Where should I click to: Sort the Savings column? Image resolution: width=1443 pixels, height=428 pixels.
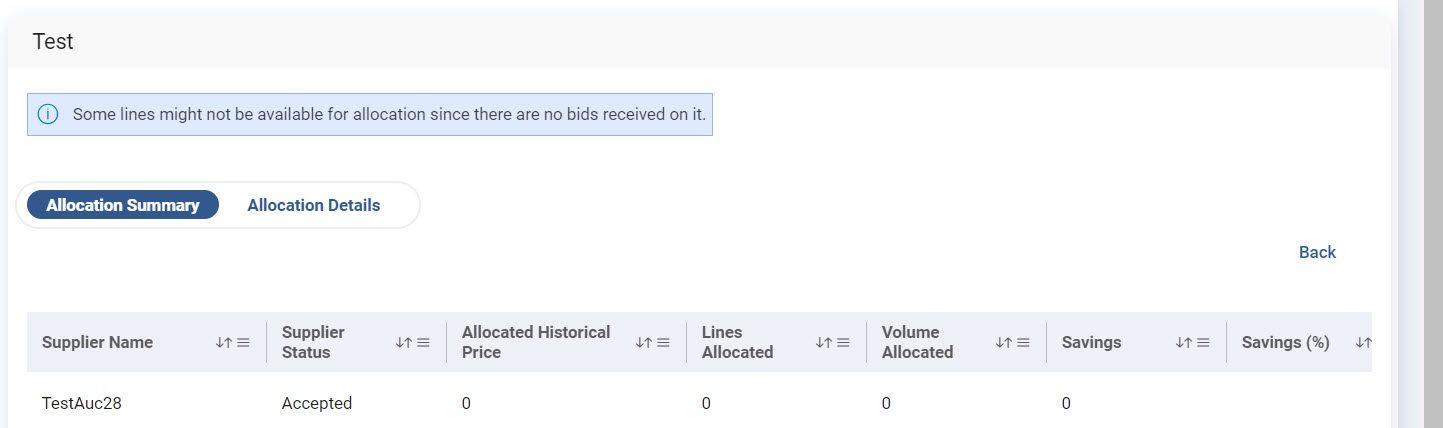tap(1183, 343)
